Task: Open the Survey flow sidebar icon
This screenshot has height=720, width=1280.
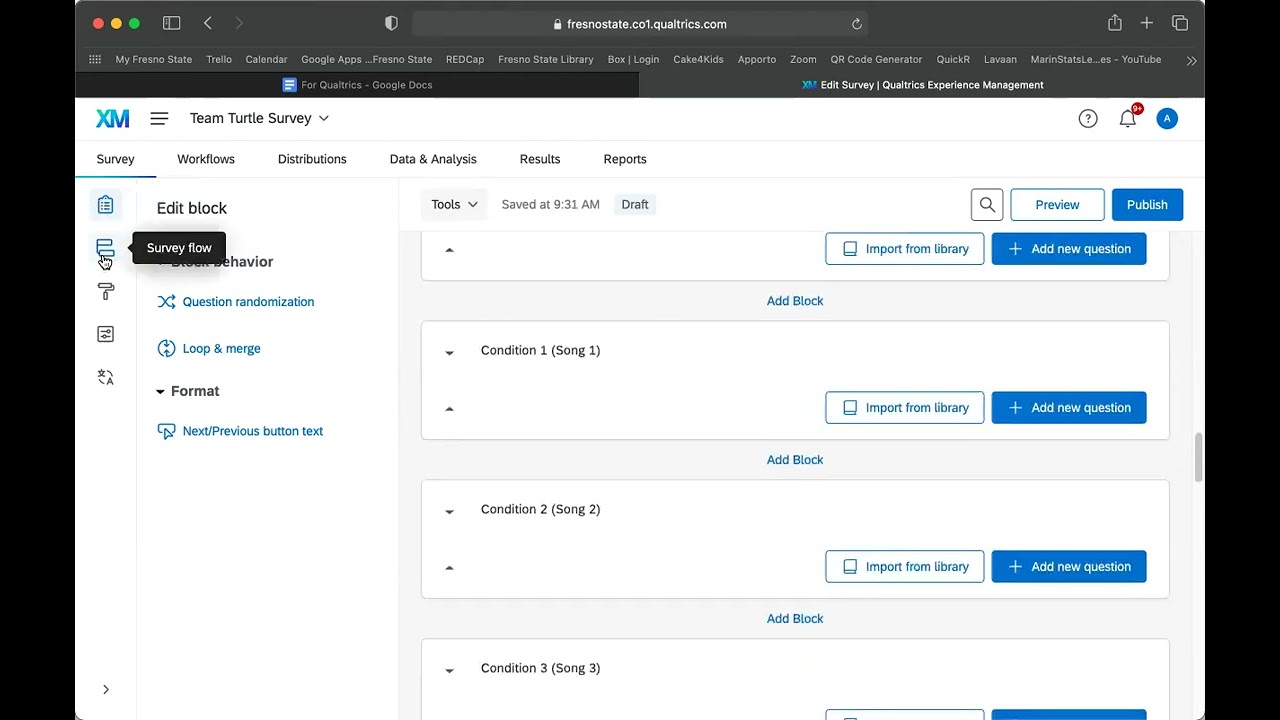Action: coord(105,248)
